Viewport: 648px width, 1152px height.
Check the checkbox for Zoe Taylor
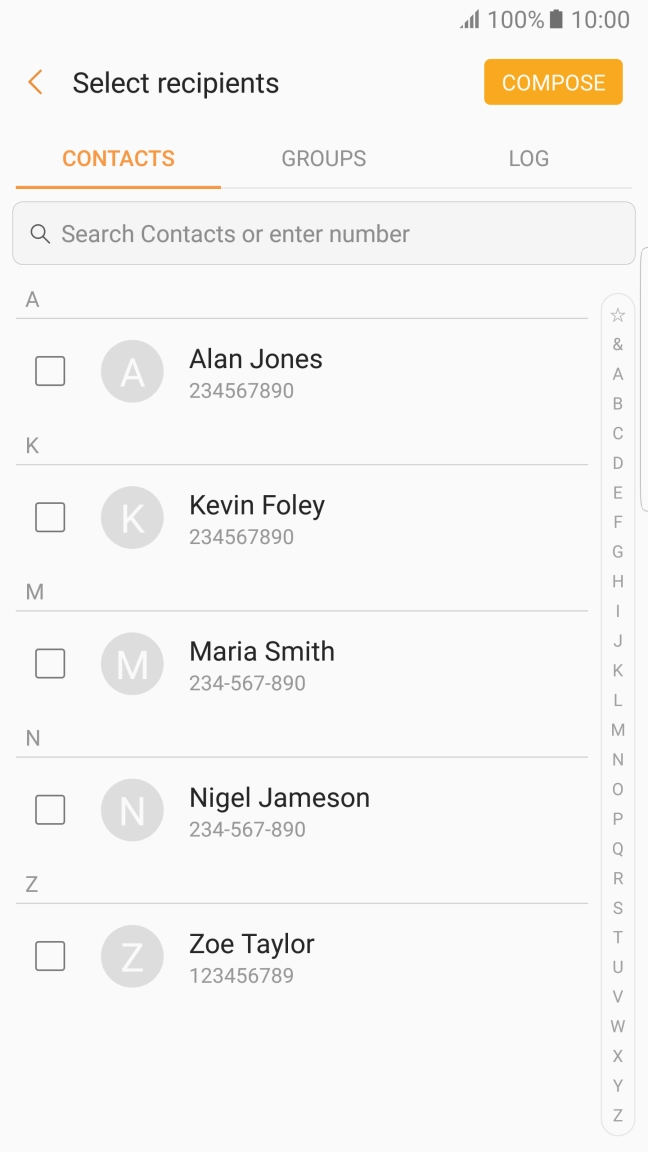[x=50, y=956]
